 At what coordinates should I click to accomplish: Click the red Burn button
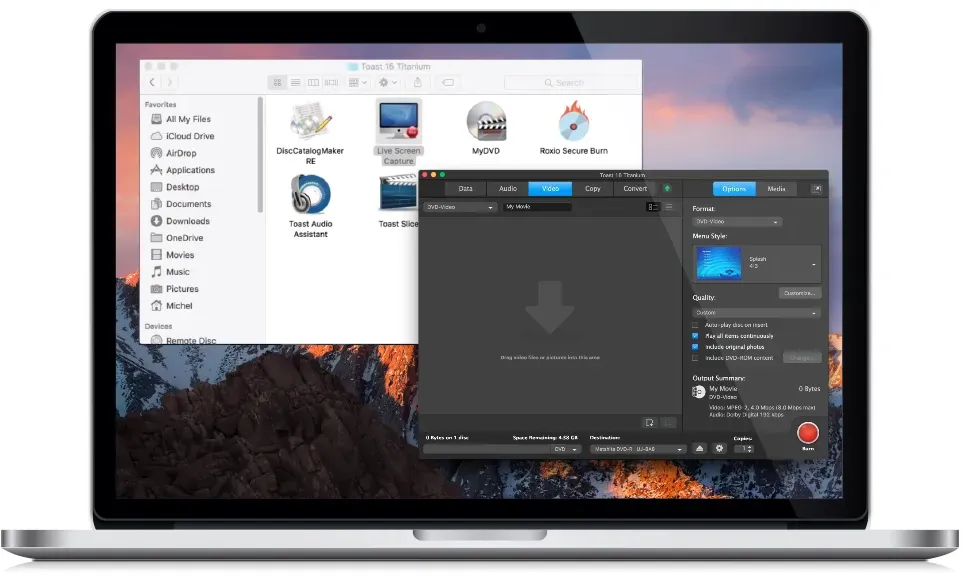point(808,433)
